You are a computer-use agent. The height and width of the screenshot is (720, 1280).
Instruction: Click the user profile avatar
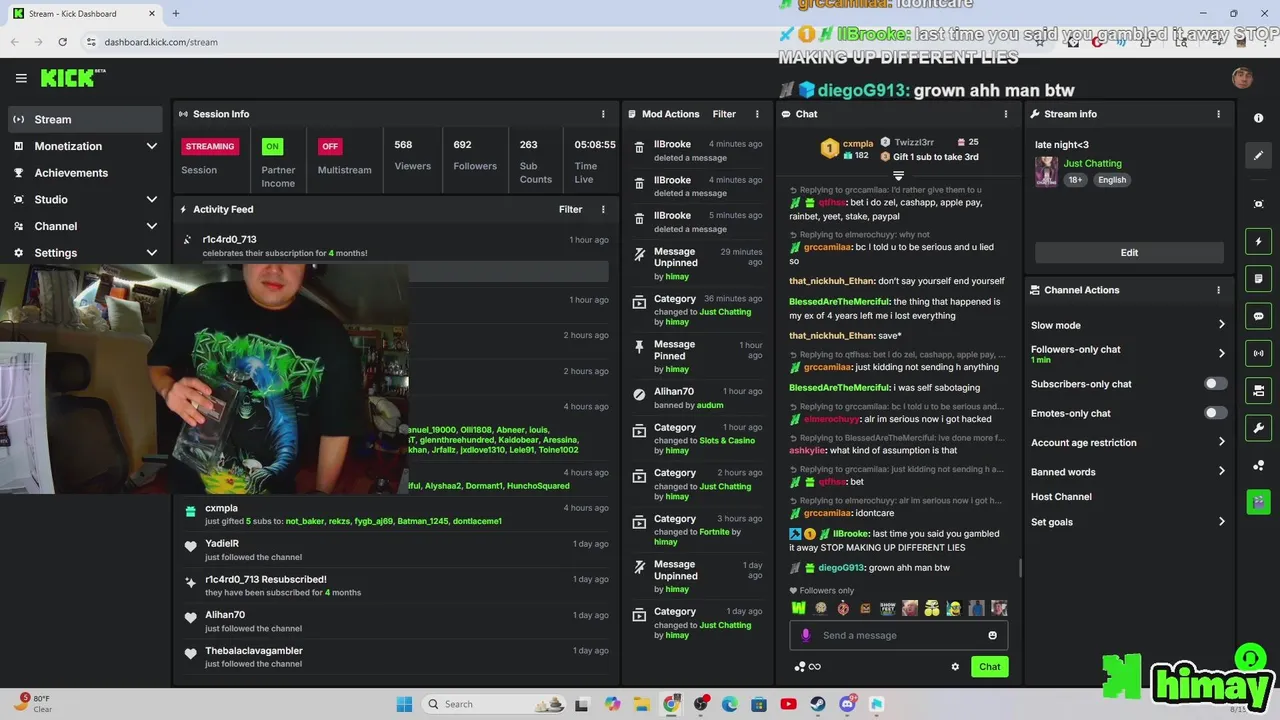1242,78
